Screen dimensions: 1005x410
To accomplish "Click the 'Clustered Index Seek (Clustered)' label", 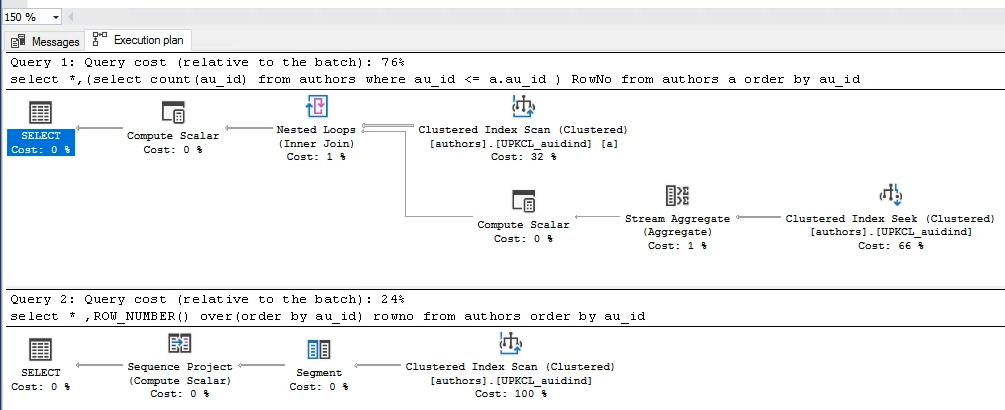I will point(890,218).
